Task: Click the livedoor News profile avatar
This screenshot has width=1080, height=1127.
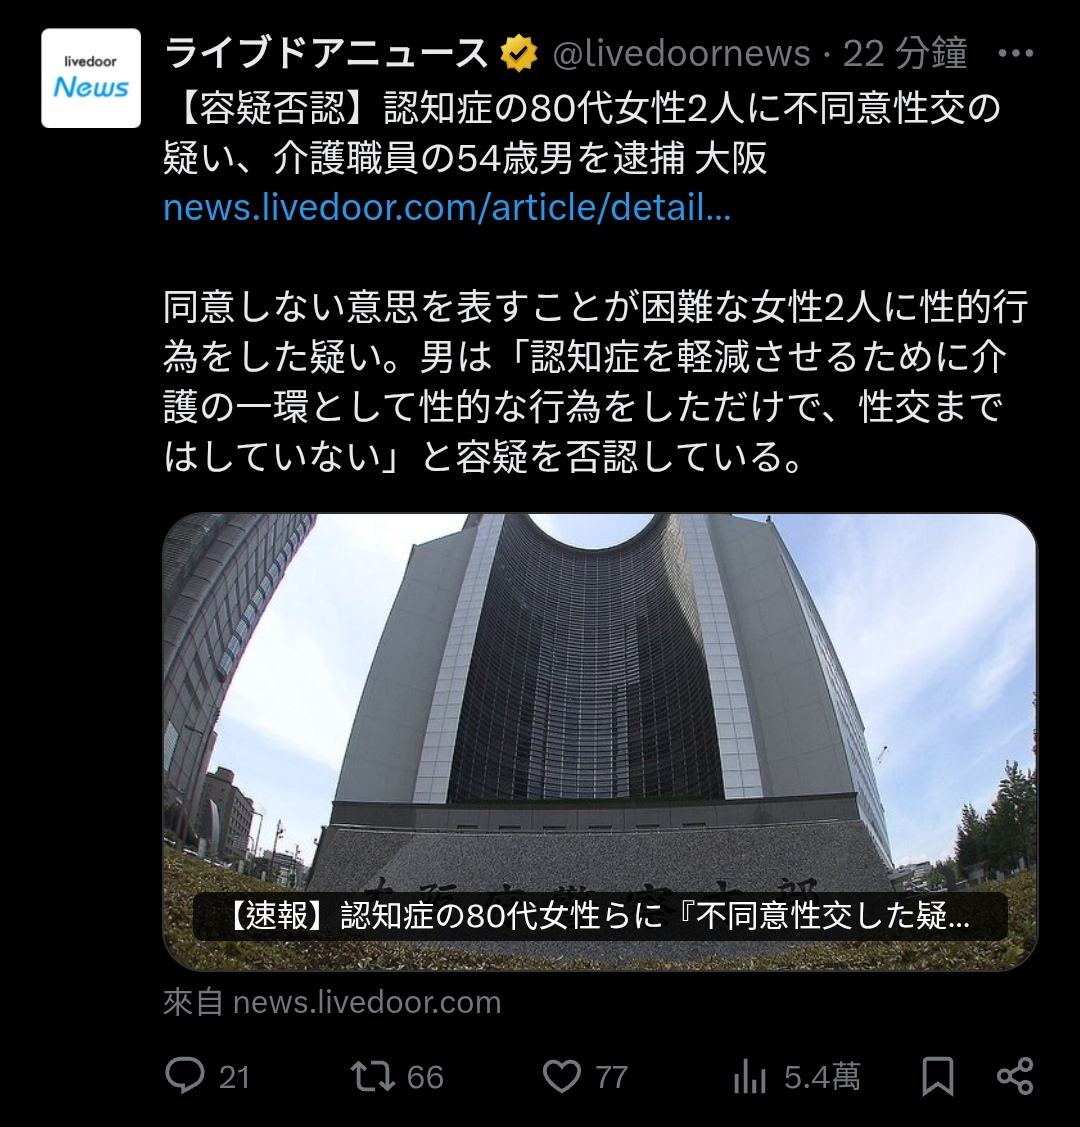Action: [x=91, y=78]
